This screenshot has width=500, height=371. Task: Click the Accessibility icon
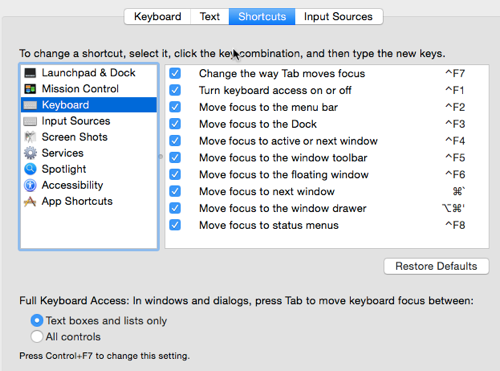tap(30, 185)
